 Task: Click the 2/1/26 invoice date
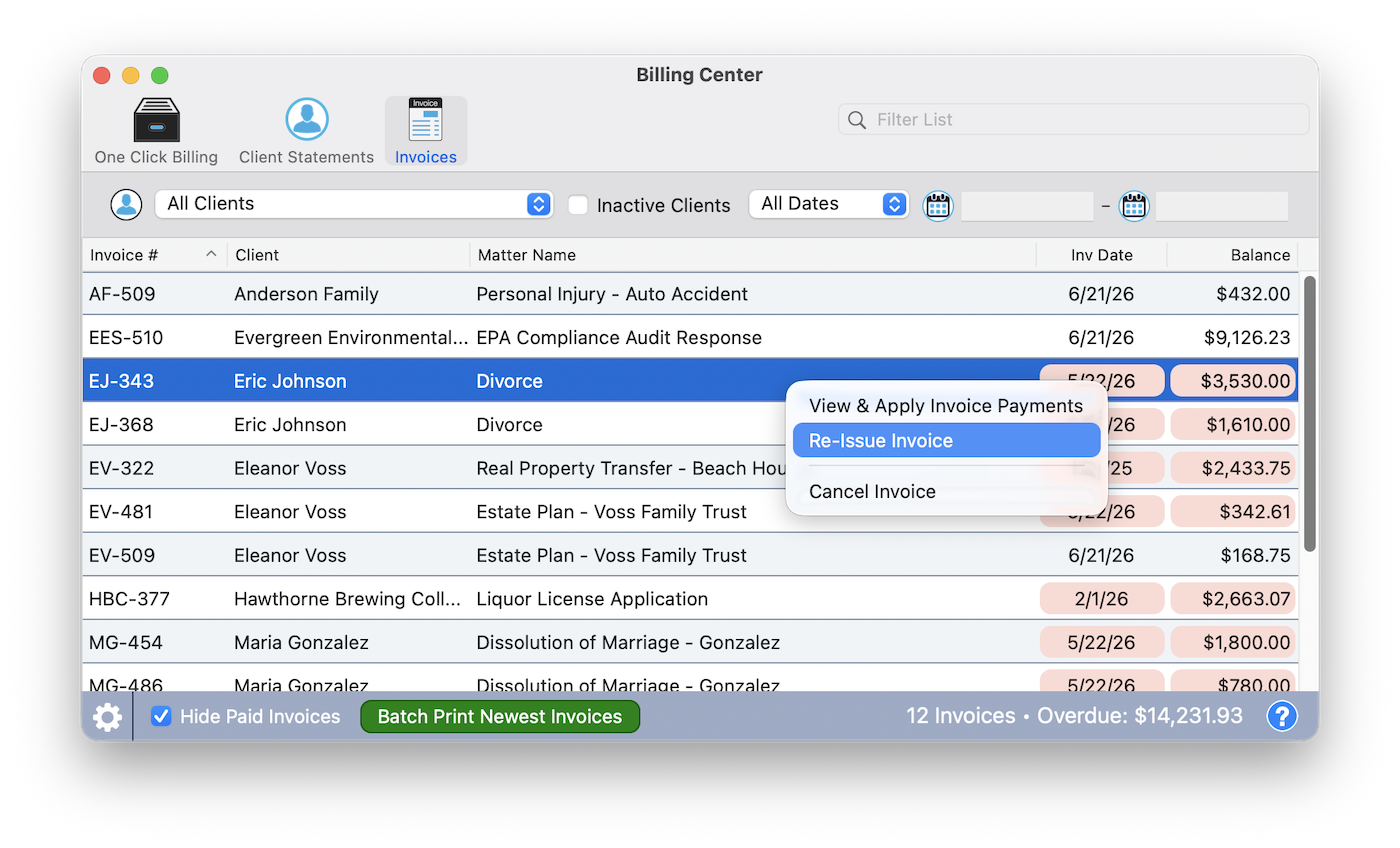coord(1102,599)
